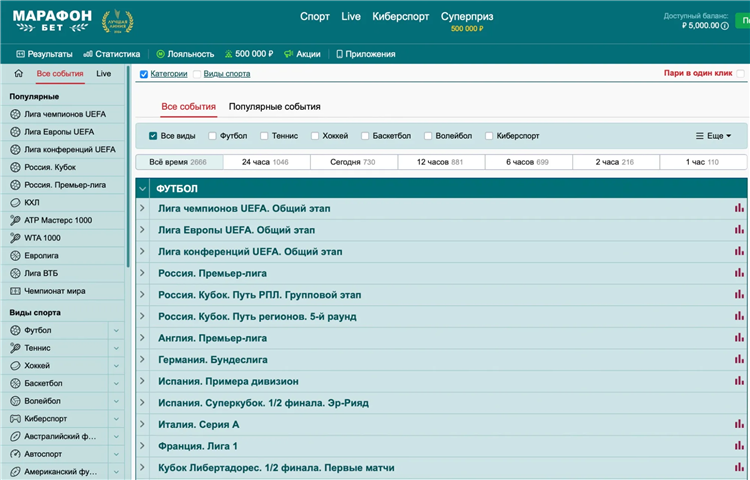
Task: Check the Баскетбол filter checkbox
Action: click(x=365, y=136)
